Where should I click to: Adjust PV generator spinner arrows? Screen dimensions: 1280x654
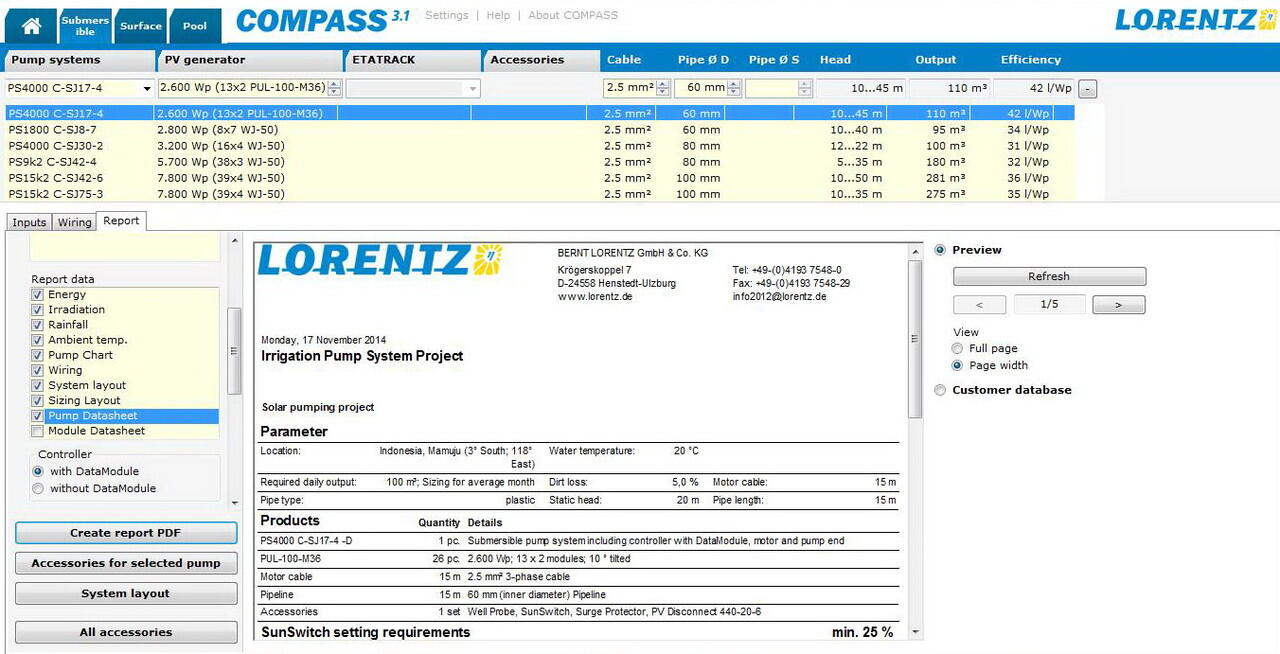pyautogui.click(x=334, y=88)
